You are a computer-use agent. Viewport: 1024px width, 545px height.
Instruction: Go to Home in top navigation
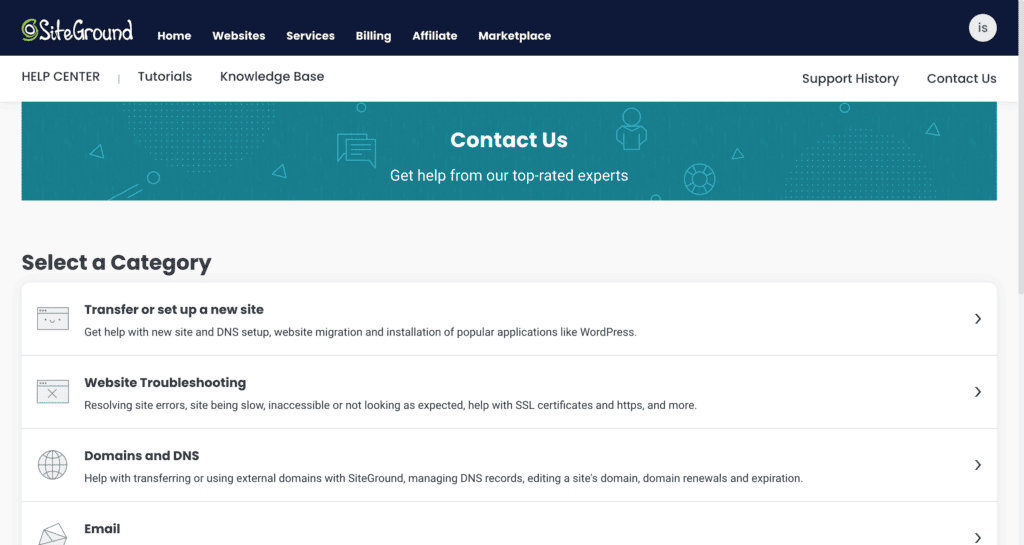(174, 36)
